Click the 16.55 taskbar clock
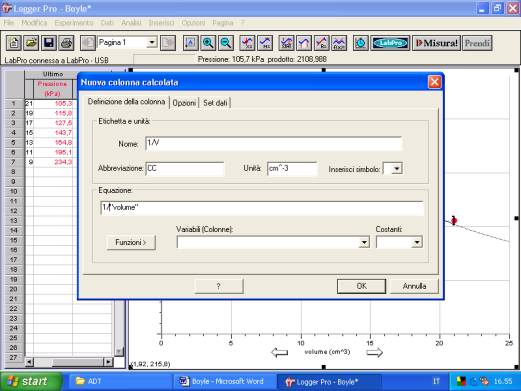Viewport: 521px width, 391px height. click(503, 381)
